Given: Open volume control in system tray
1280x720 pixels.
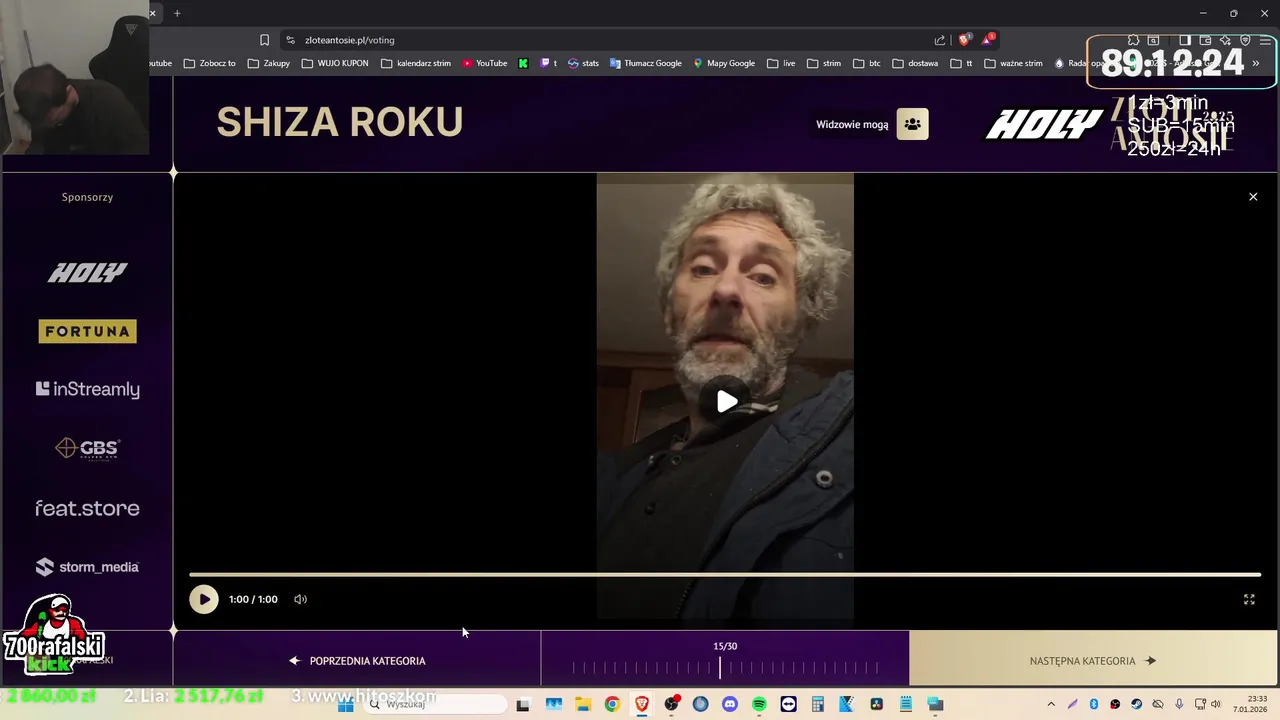Looking at the screenshot, I should (1216, 704).
